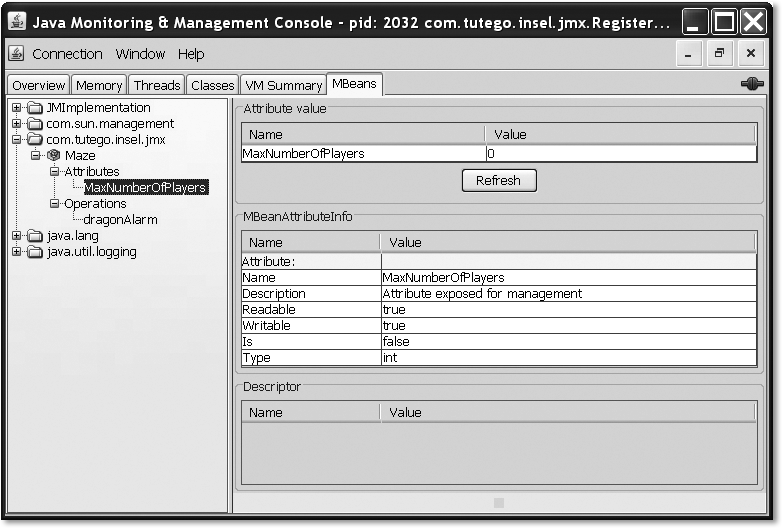Click the 'true' value in the Readable row
The width and height of the screenshot is (782, 528).
tap(569, 310)
